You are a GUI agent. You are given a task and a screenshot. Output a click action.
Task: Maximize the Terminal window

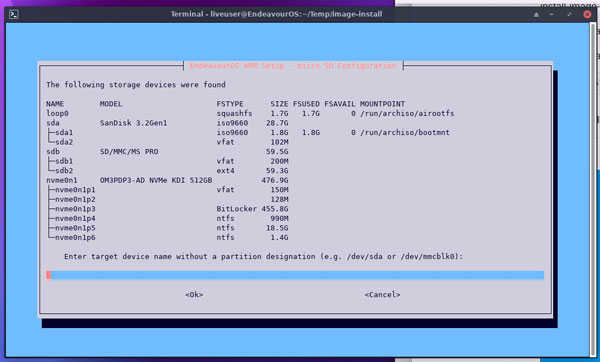point(569,14)
